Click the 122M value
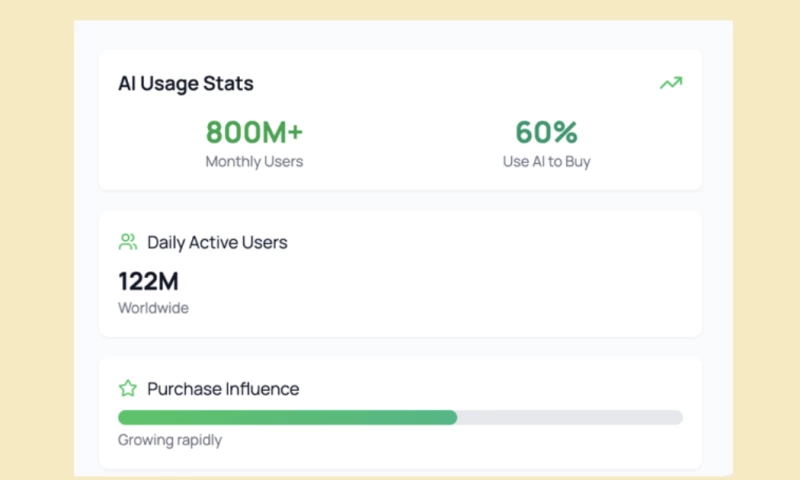 [x=148, y=282]
